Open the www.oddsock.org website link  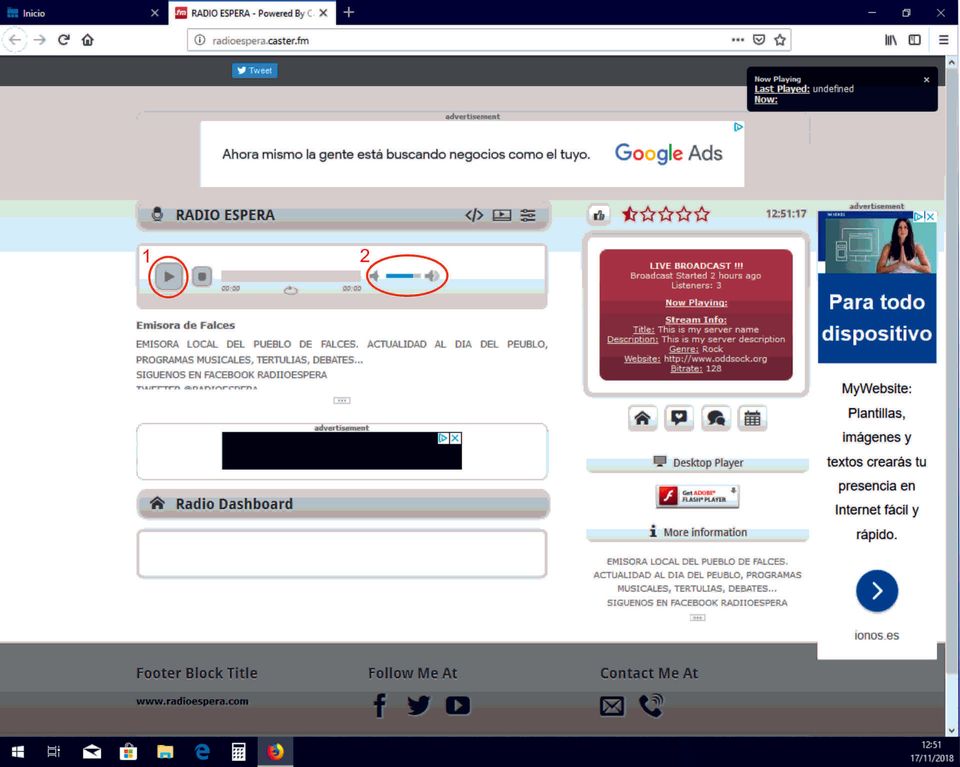point(715,359)
